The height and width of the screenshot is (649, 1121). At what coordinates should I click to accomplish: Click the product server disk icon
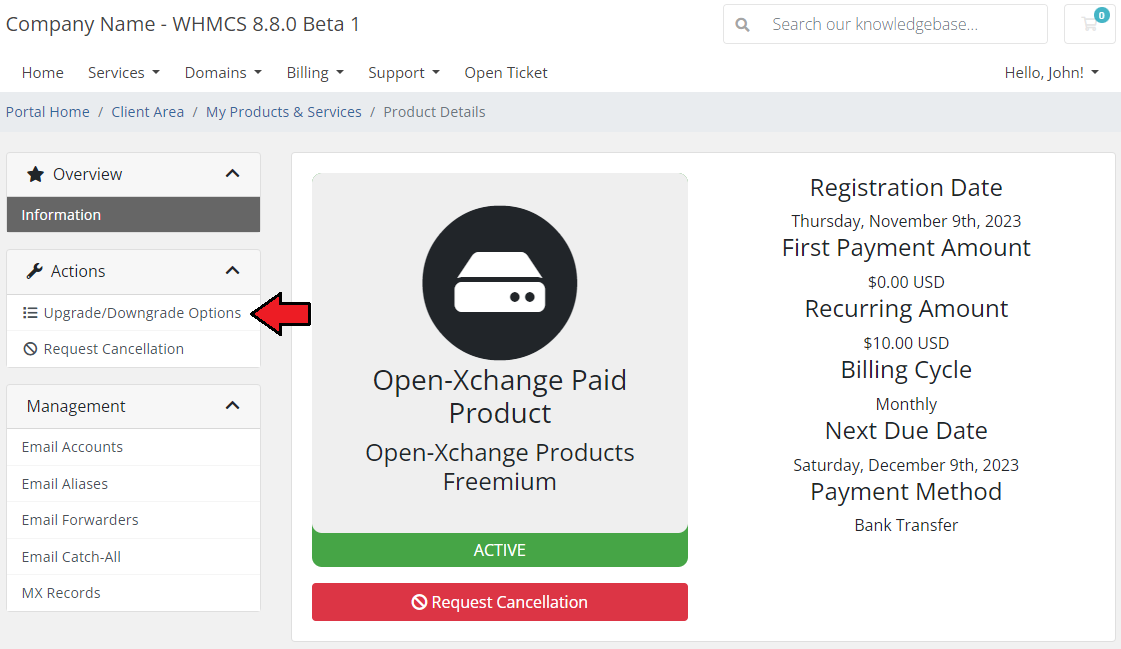coord(500,282)
